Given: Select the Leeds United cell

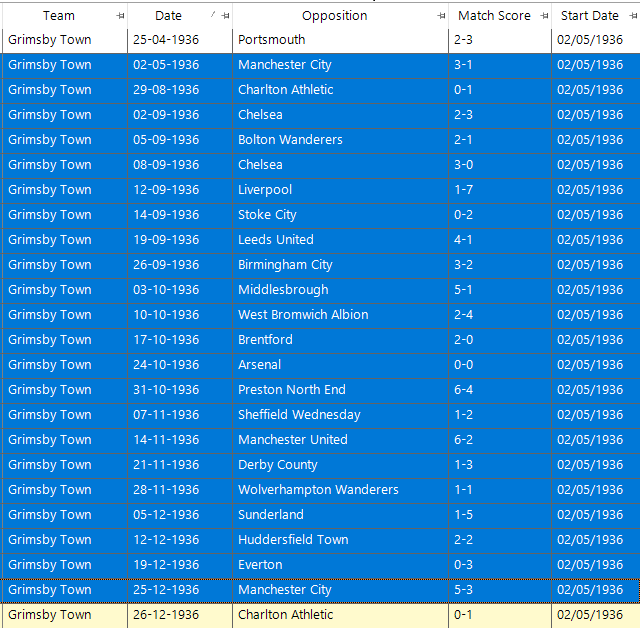Looking at the screenshot, I should 340,240.
